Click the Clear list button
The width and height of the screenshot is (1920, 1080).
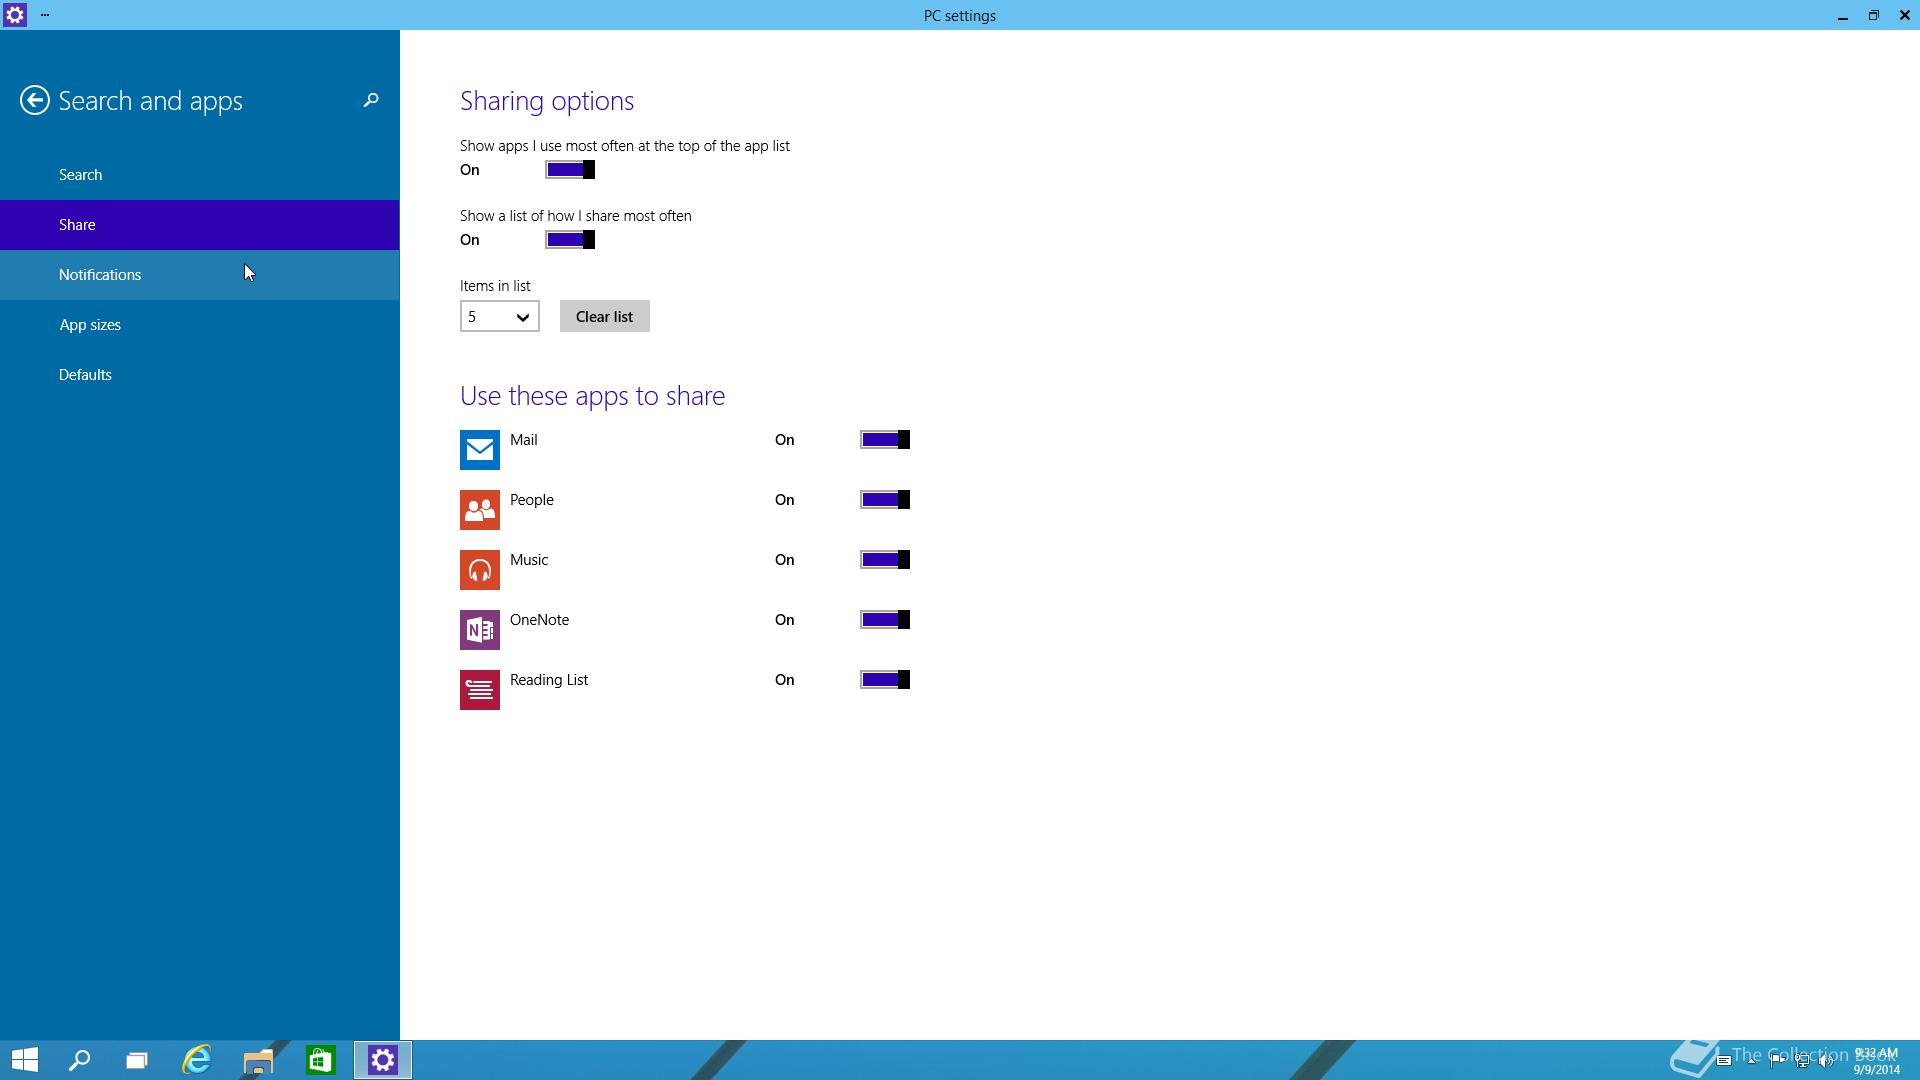click(605, 316)
